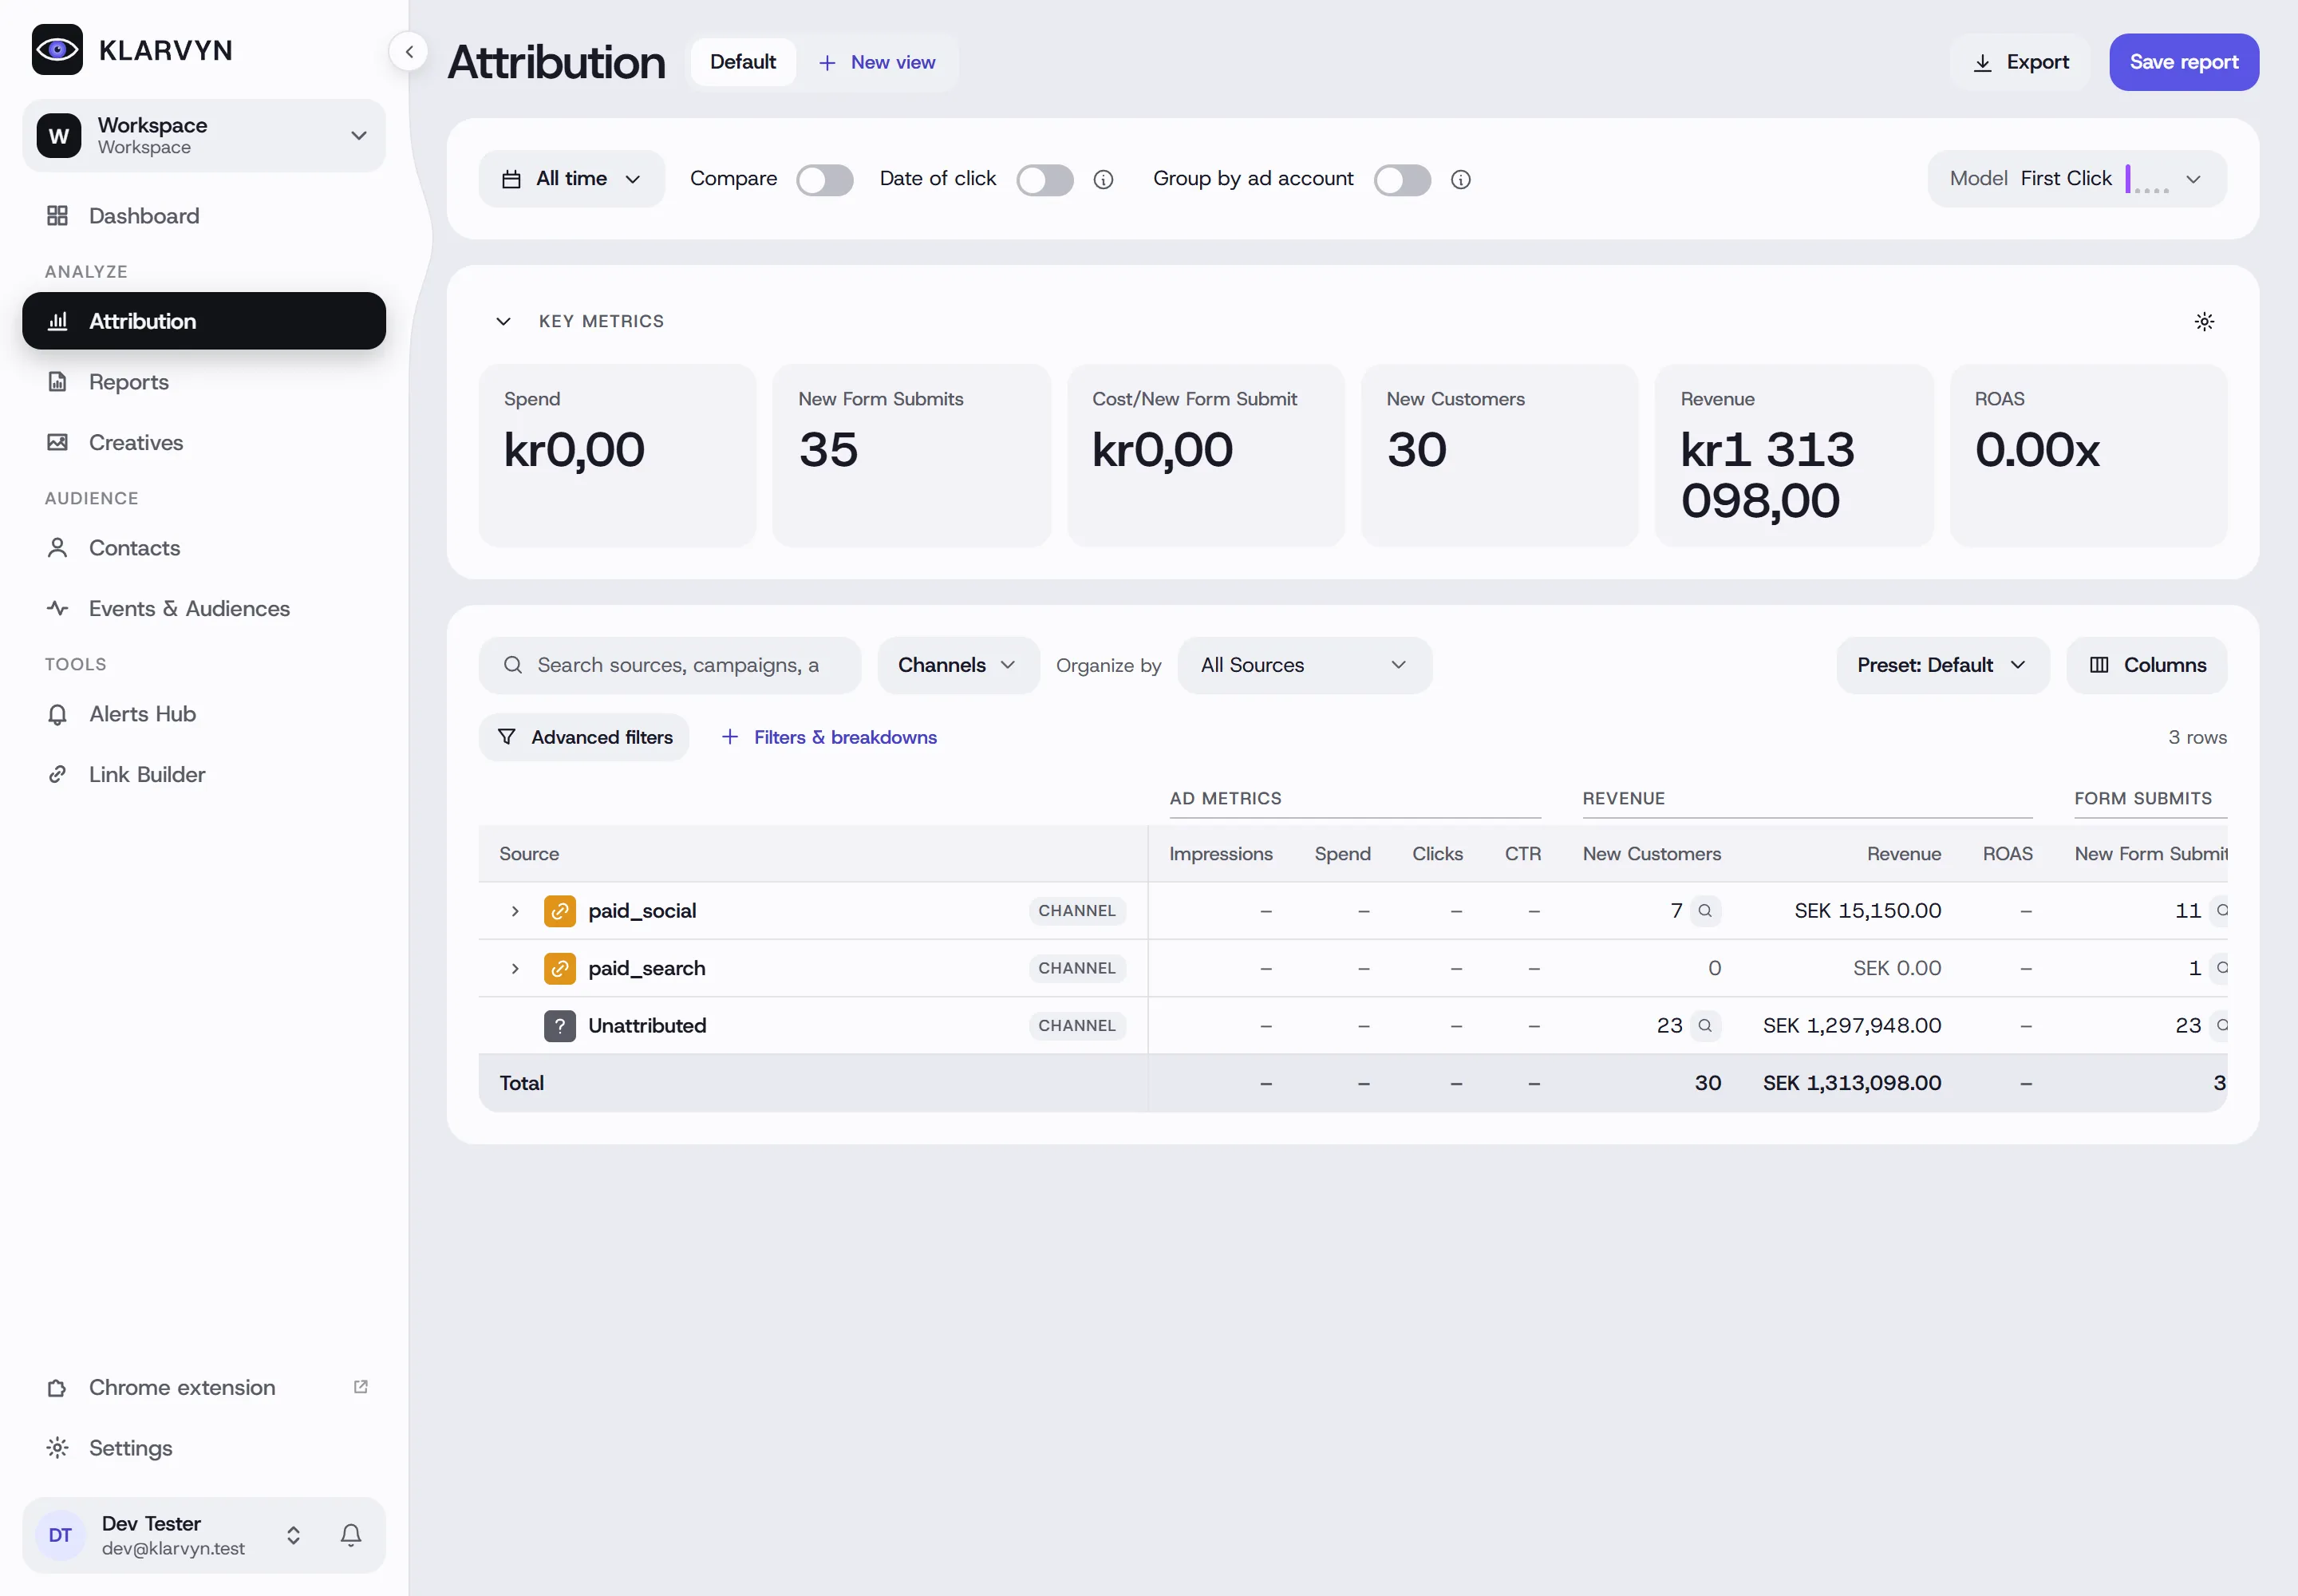The image size is (2298, 1596).
Task: Expand the paid_social row
Action: tap(515, 911)
